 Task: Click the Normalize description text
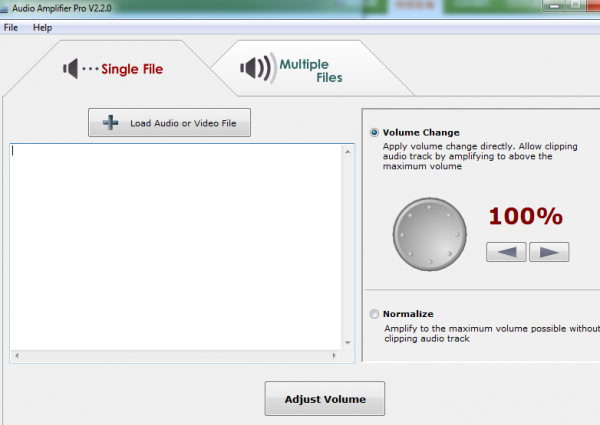coord(492,334)
